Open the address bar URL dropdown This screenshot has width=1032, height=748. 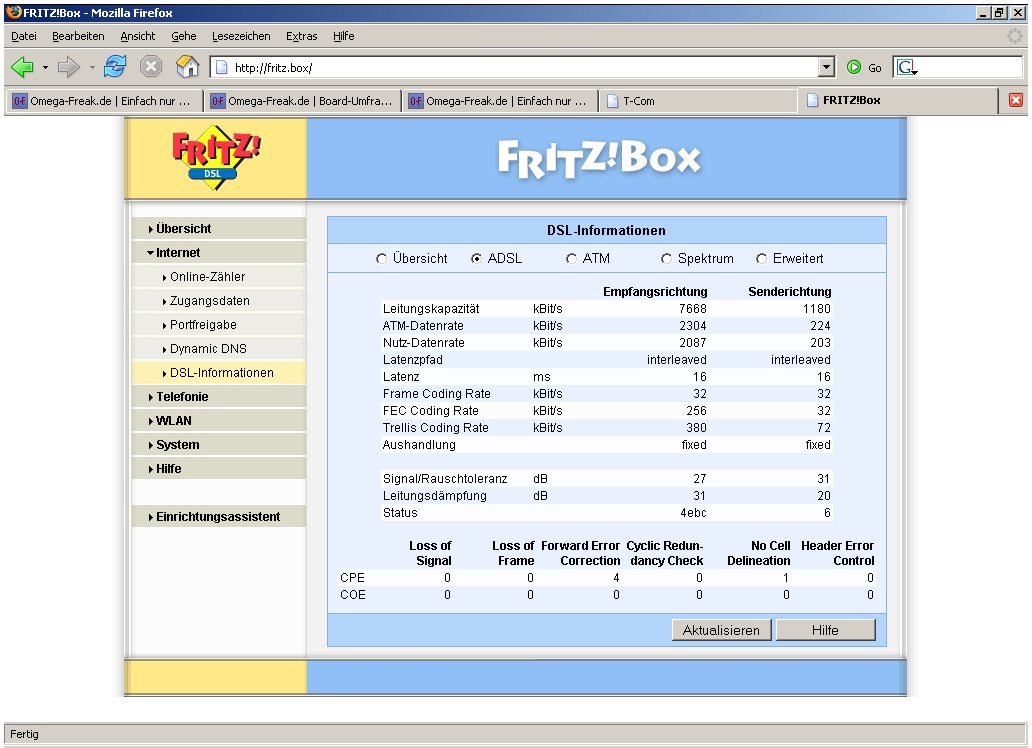click(x=827, y=67)
